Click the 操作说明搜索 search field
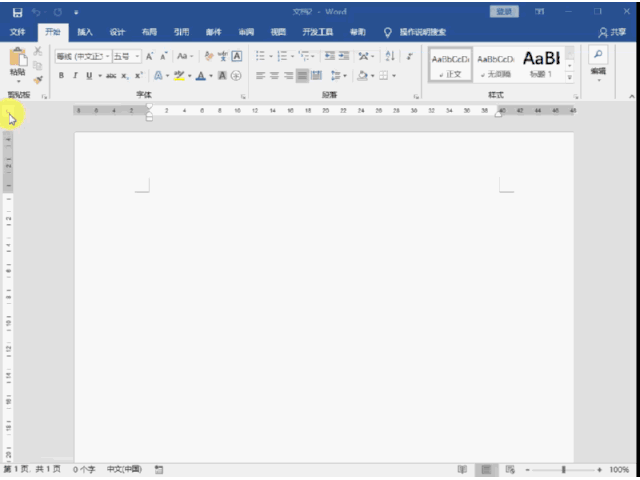 pos(422,32)
